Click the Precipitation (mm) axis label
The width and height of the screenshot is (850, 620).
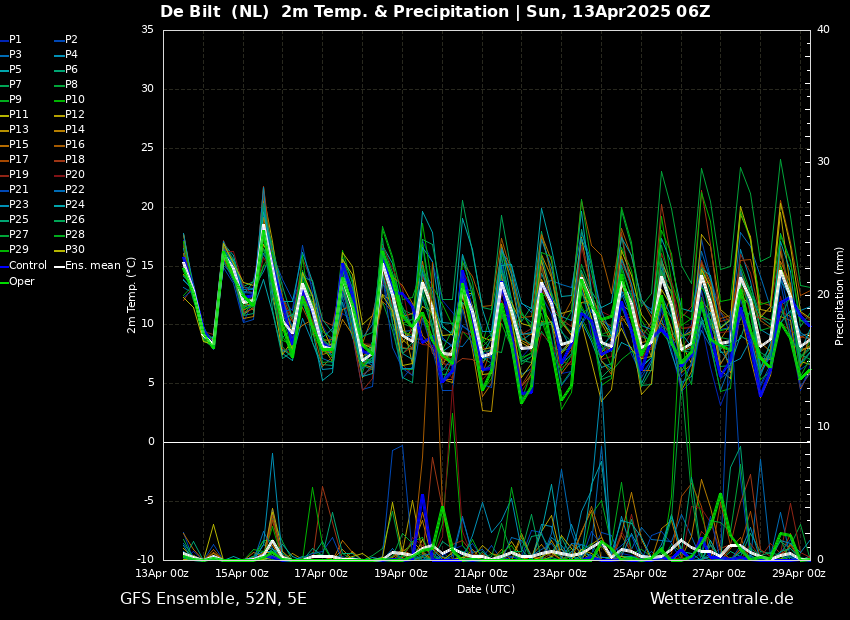[839, 295]
